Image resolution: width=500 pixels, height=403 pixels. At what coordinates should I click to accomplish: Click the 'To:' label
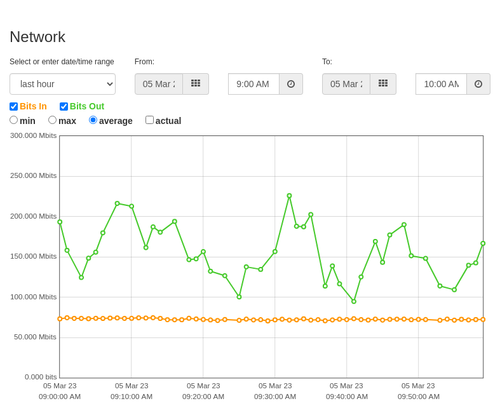327,62
